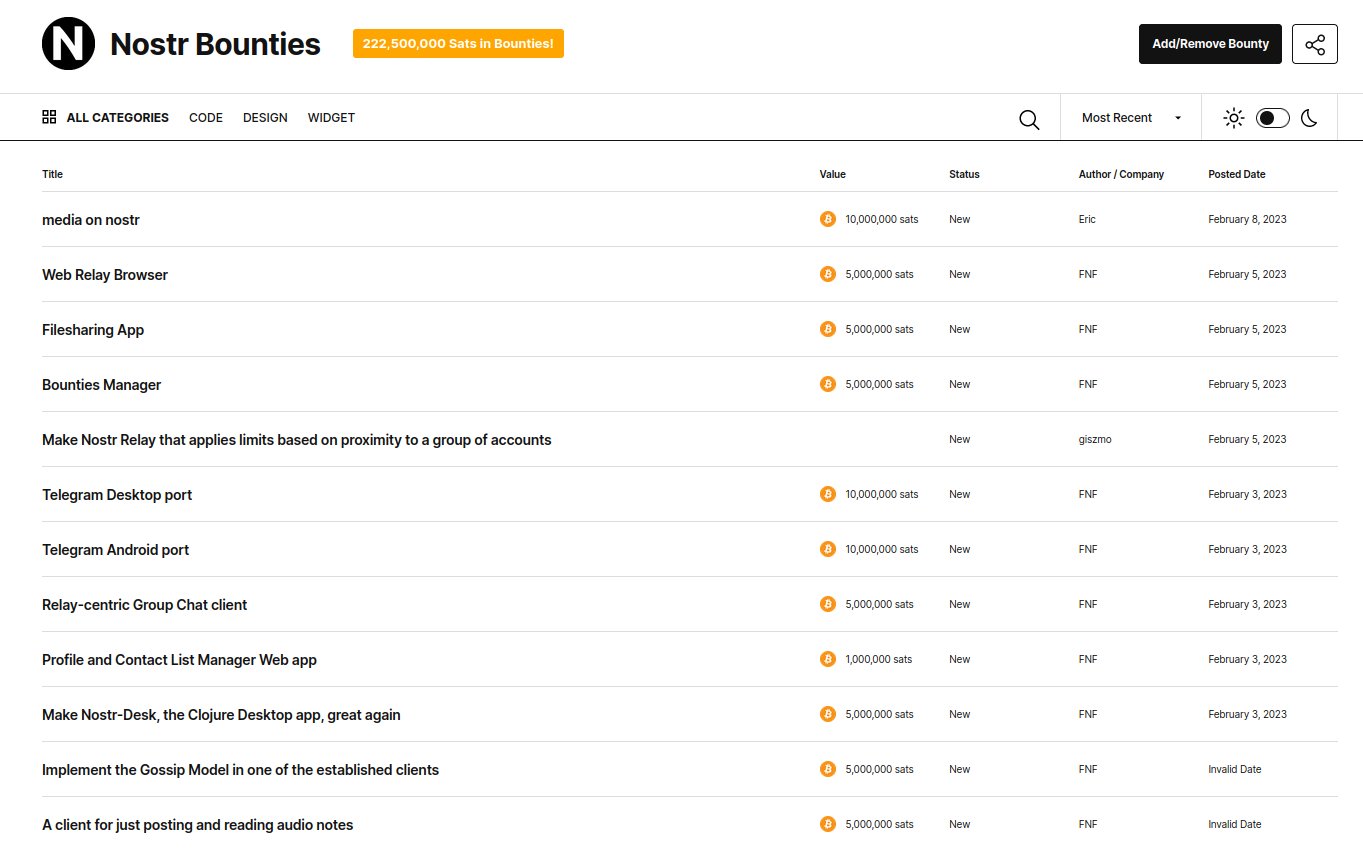Switch to the CODE category

tap(206, 118)
